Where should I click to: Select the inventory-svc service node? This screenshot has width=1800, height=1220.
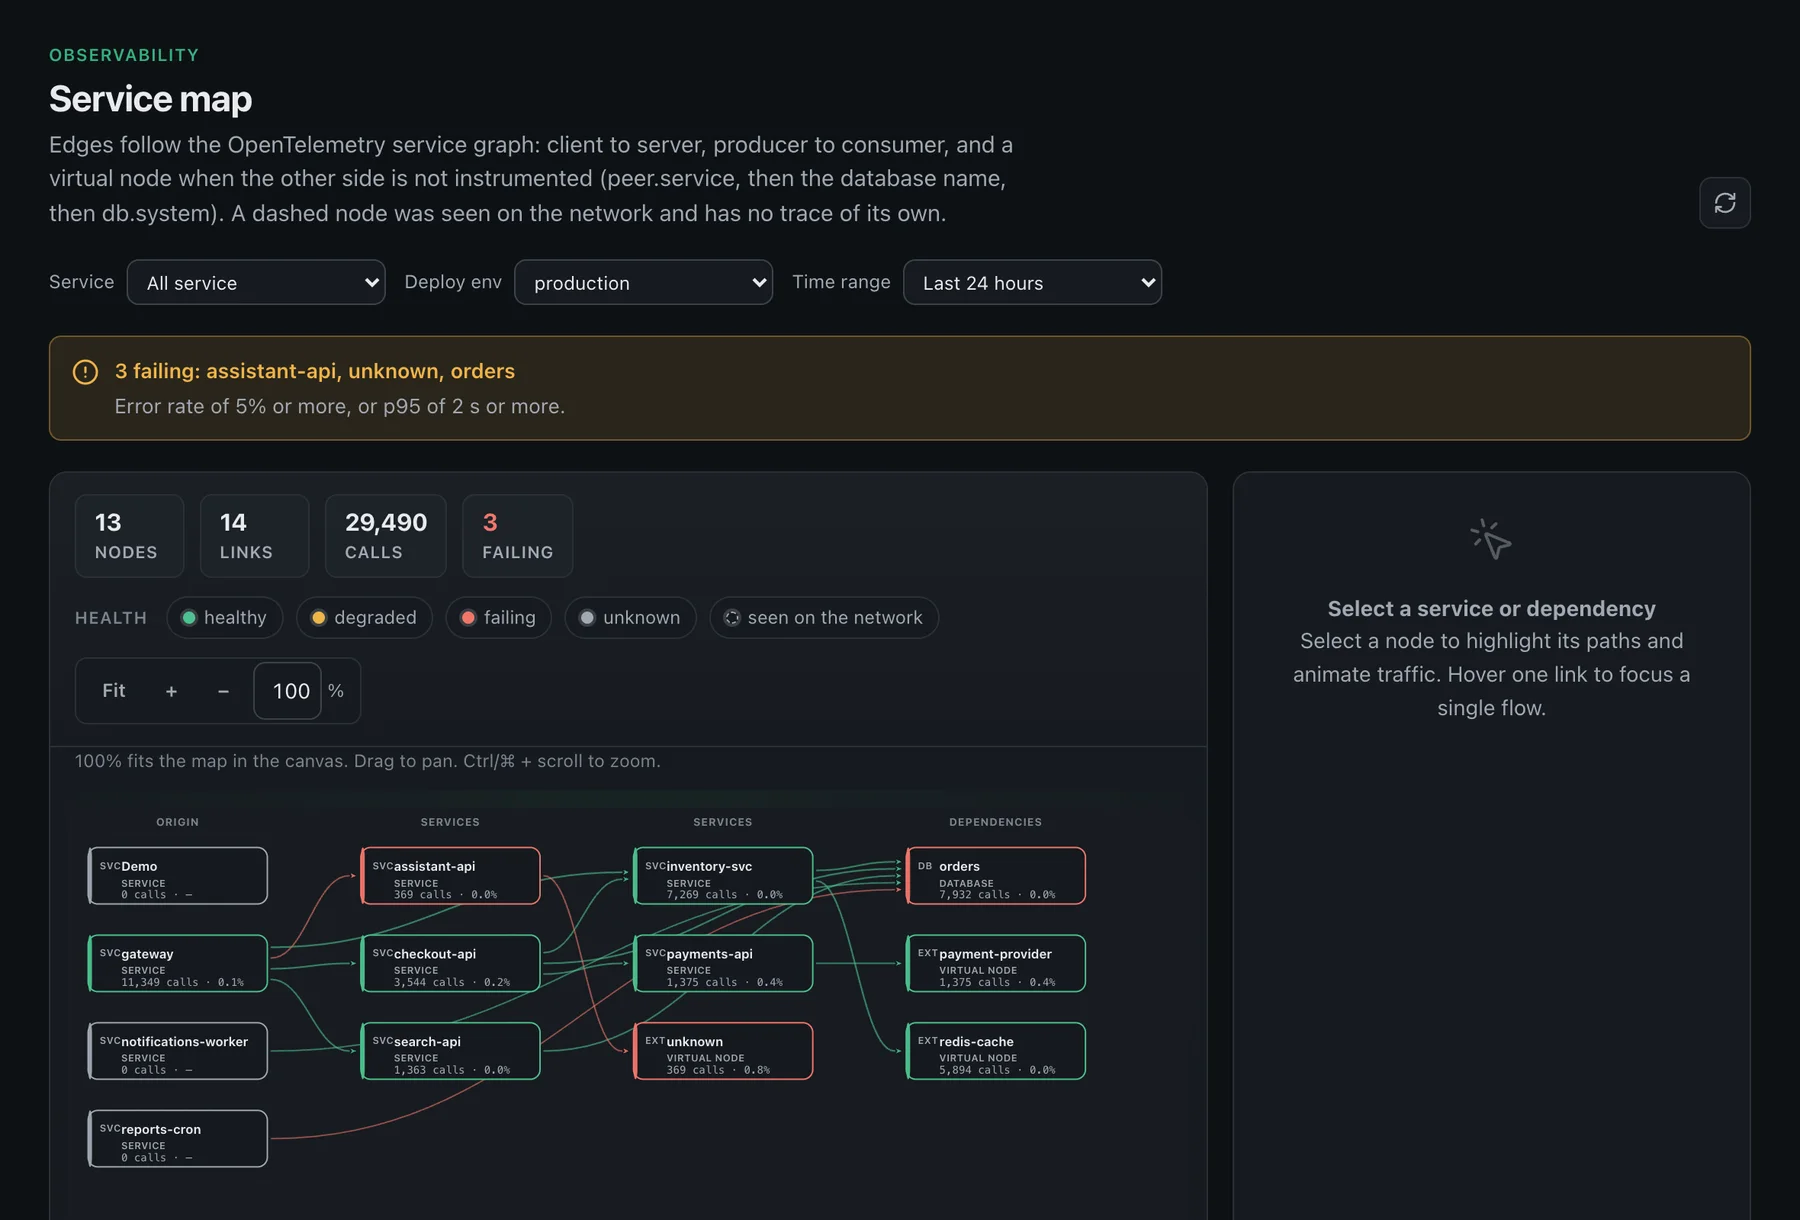point(724,876)
